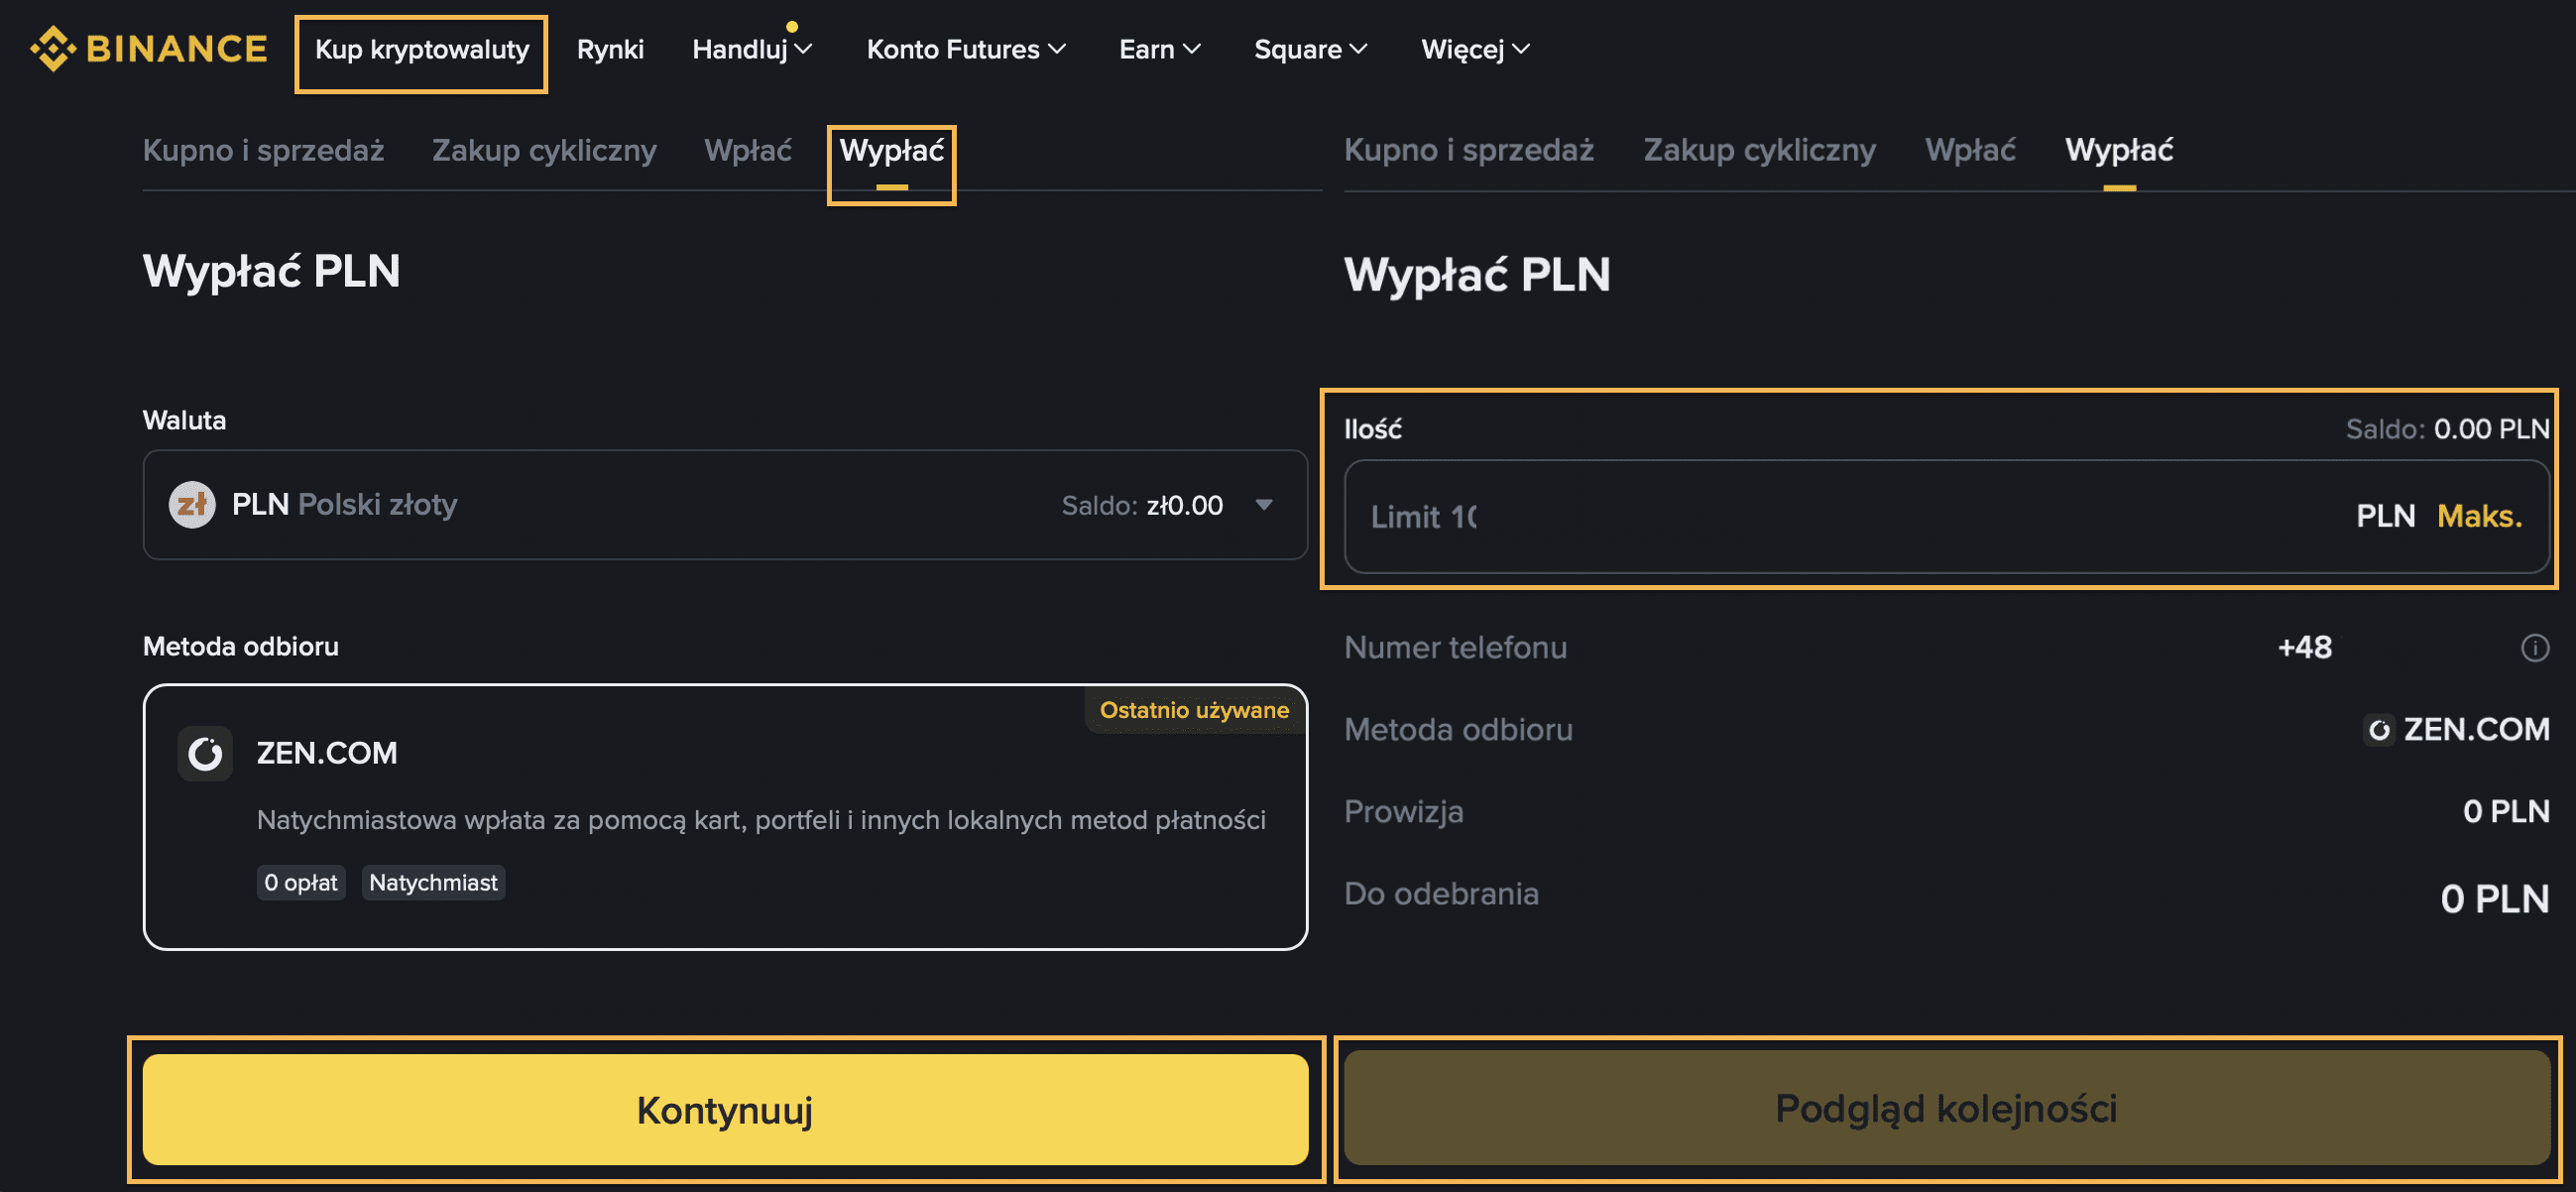Expand the Earn dropdown
Viewport: 2576px width, 1192px height.
pos(1158,49)
